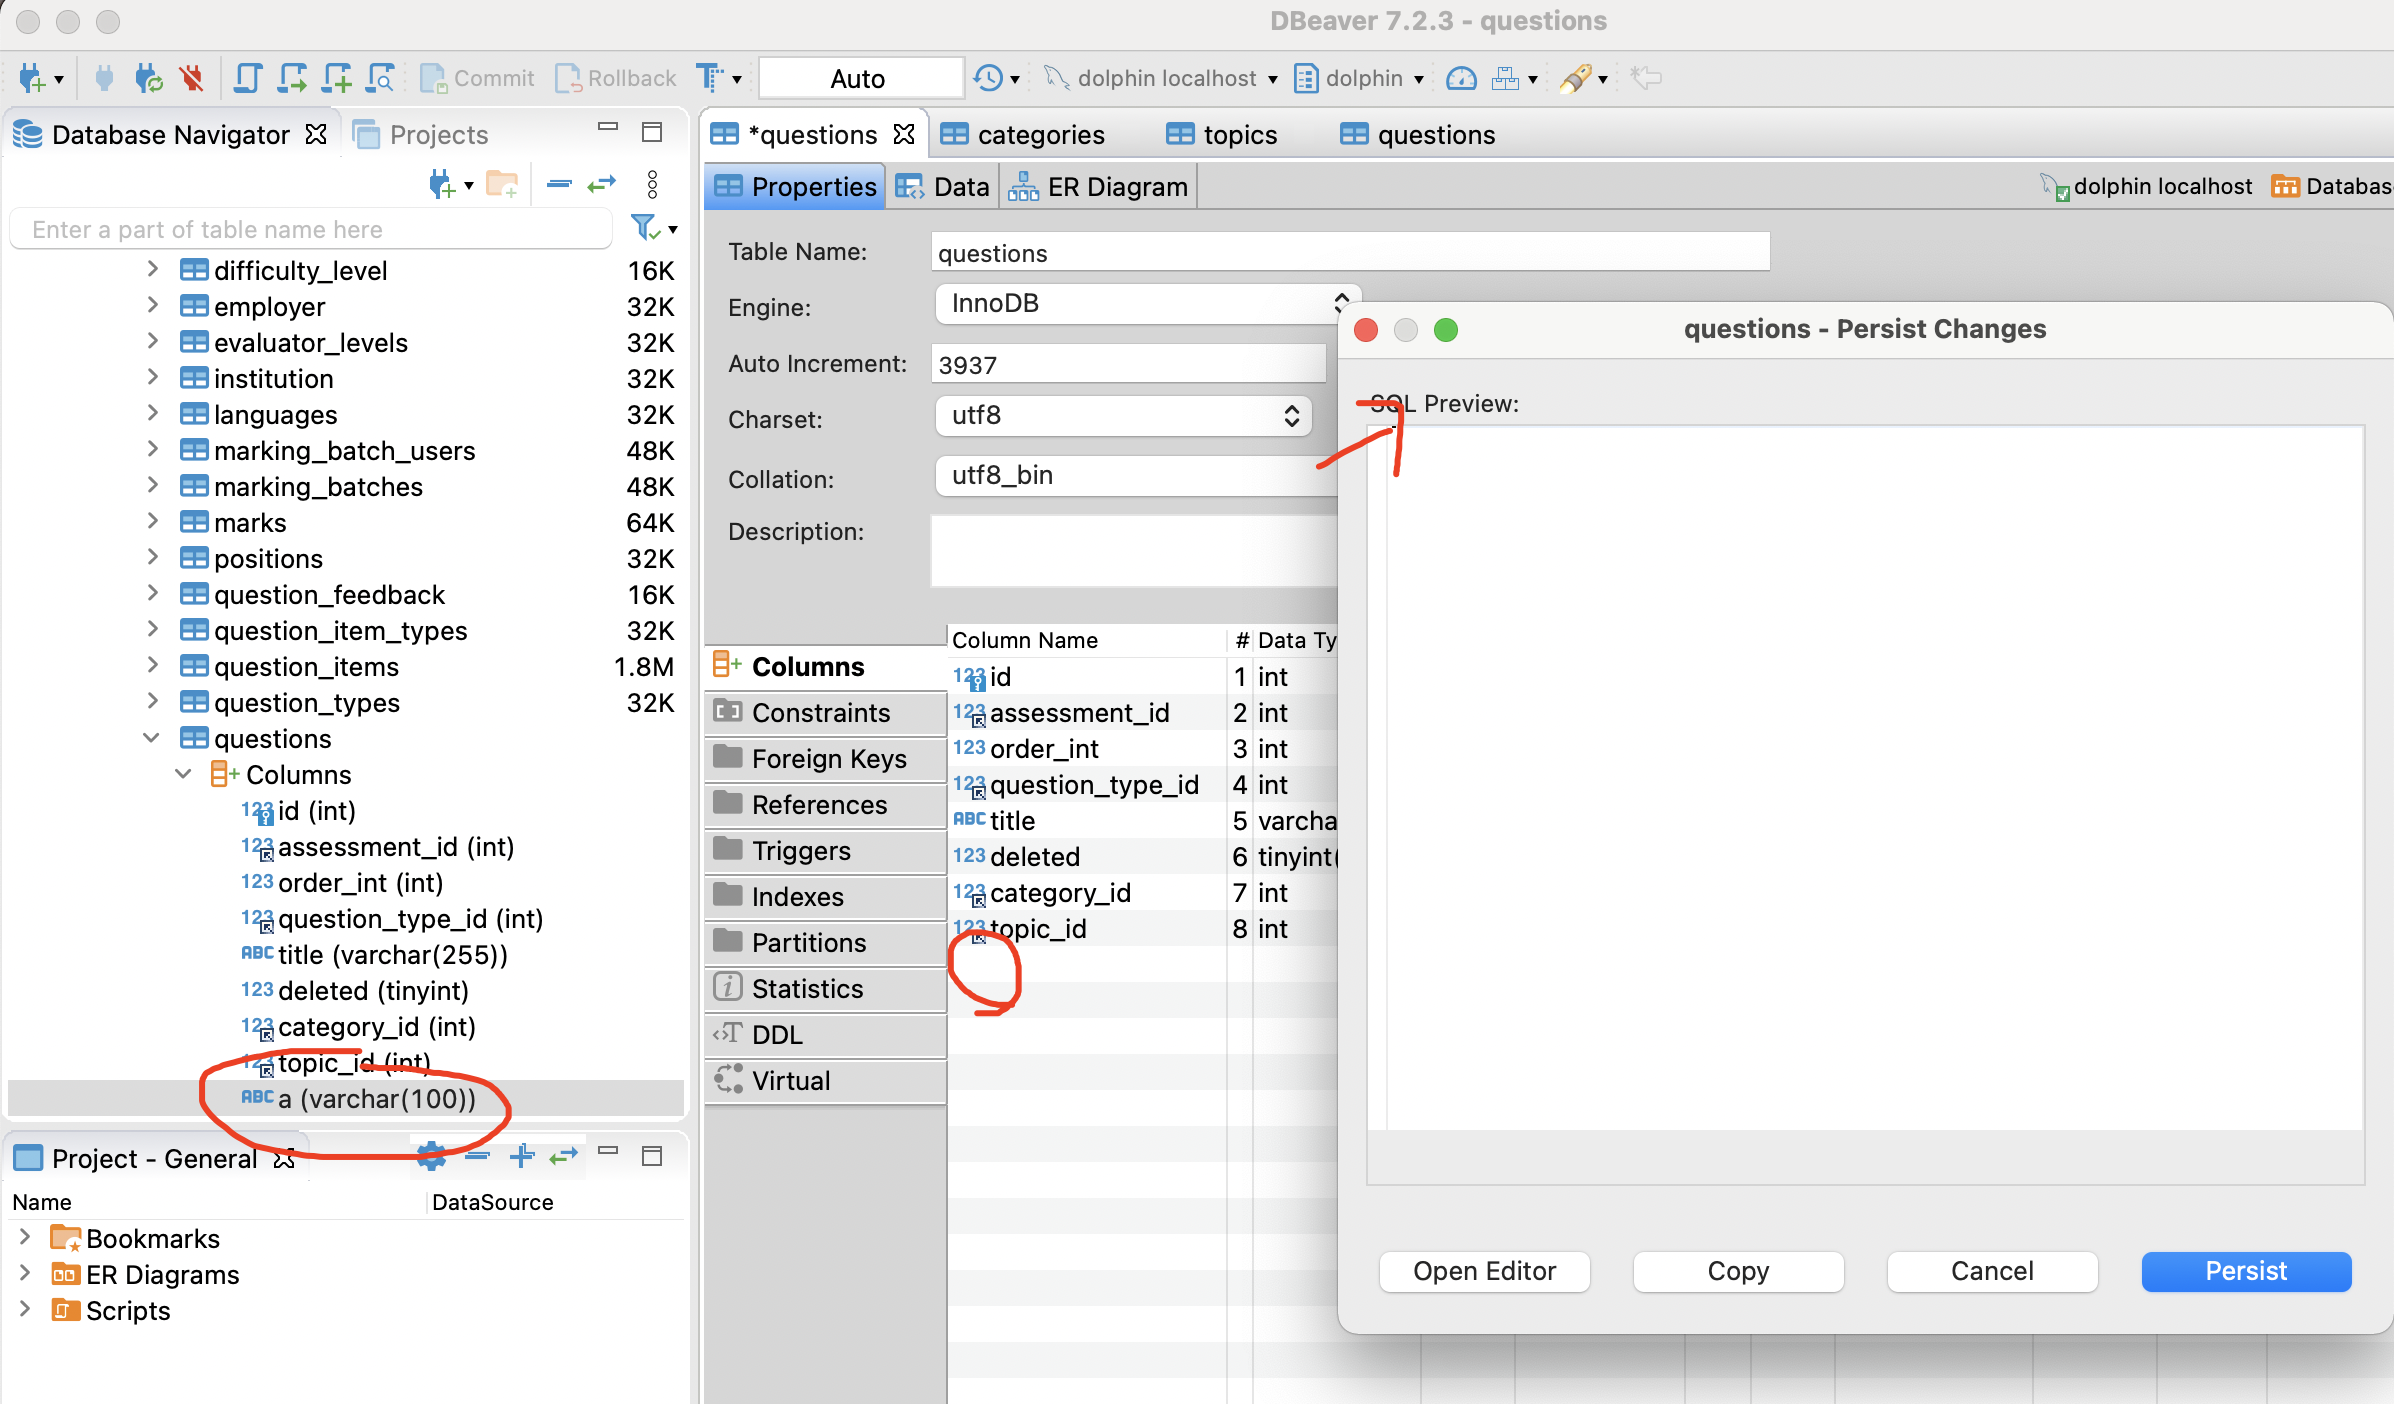Open a new SQL script editor icon
Screen dimensions: 2394x1404
point(338,78)
